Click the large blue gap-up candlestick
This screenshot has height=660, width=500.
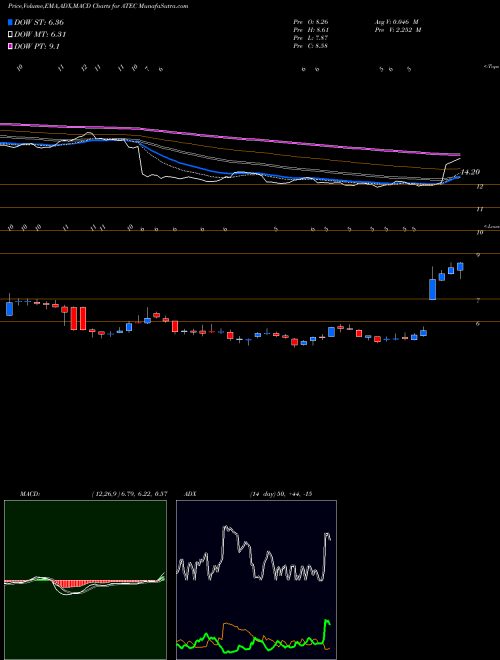[432, 289]
